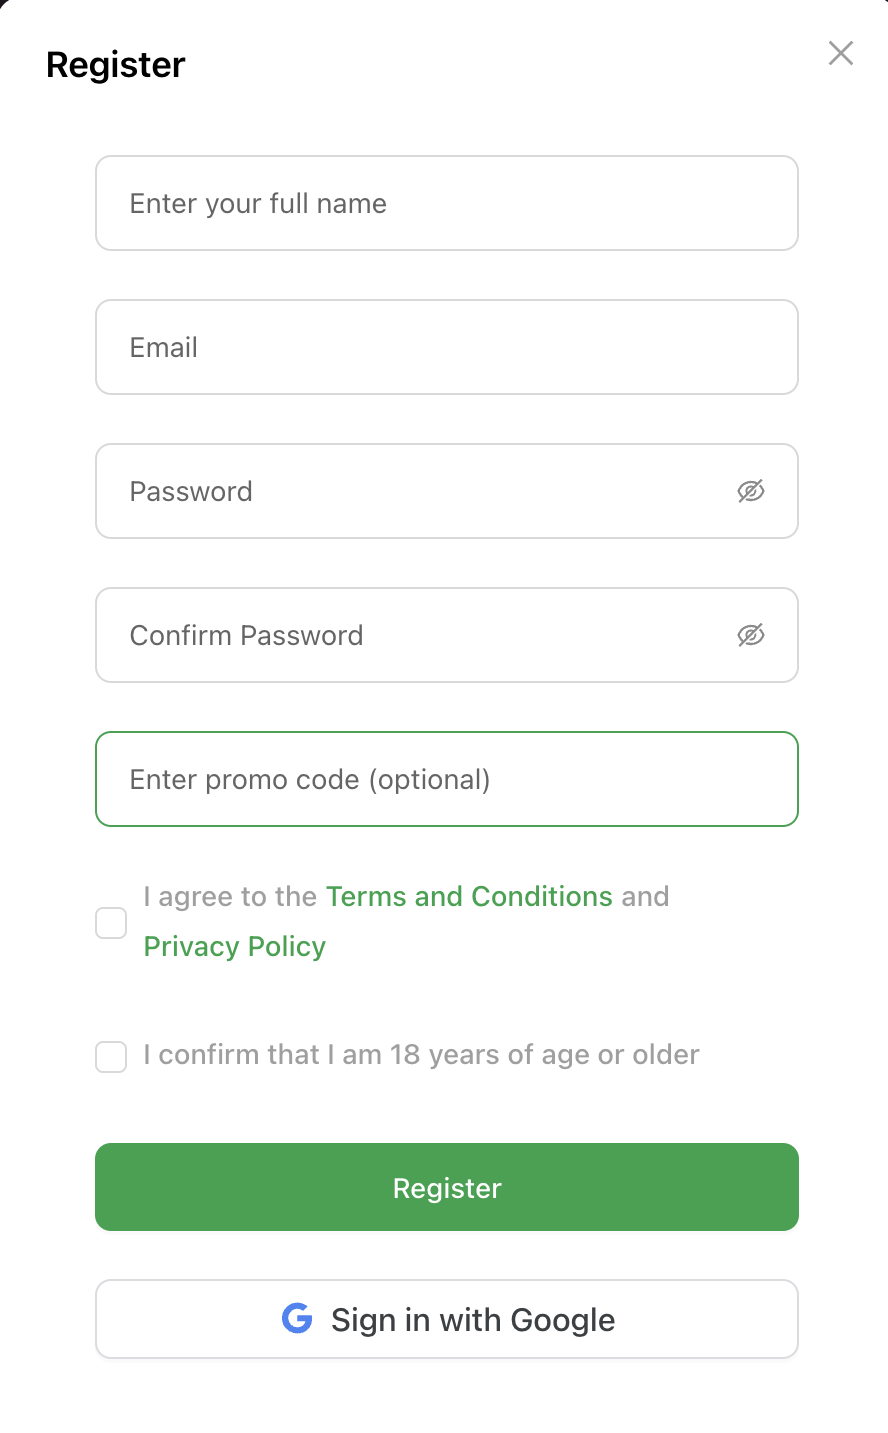
Task: Click the Google G logo
Action: pos(296,1319)
